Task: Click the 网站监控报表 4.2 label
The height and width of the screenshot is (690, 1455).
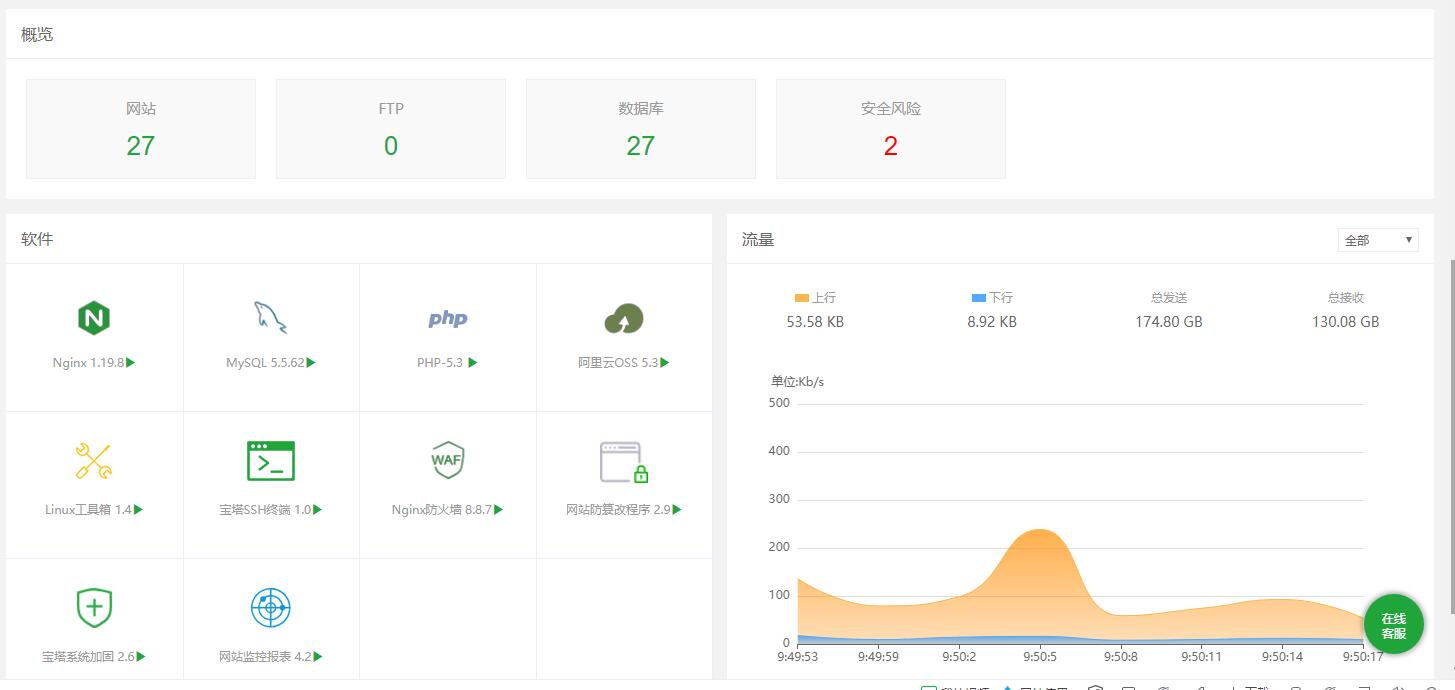Action: (x=265, y=657)
